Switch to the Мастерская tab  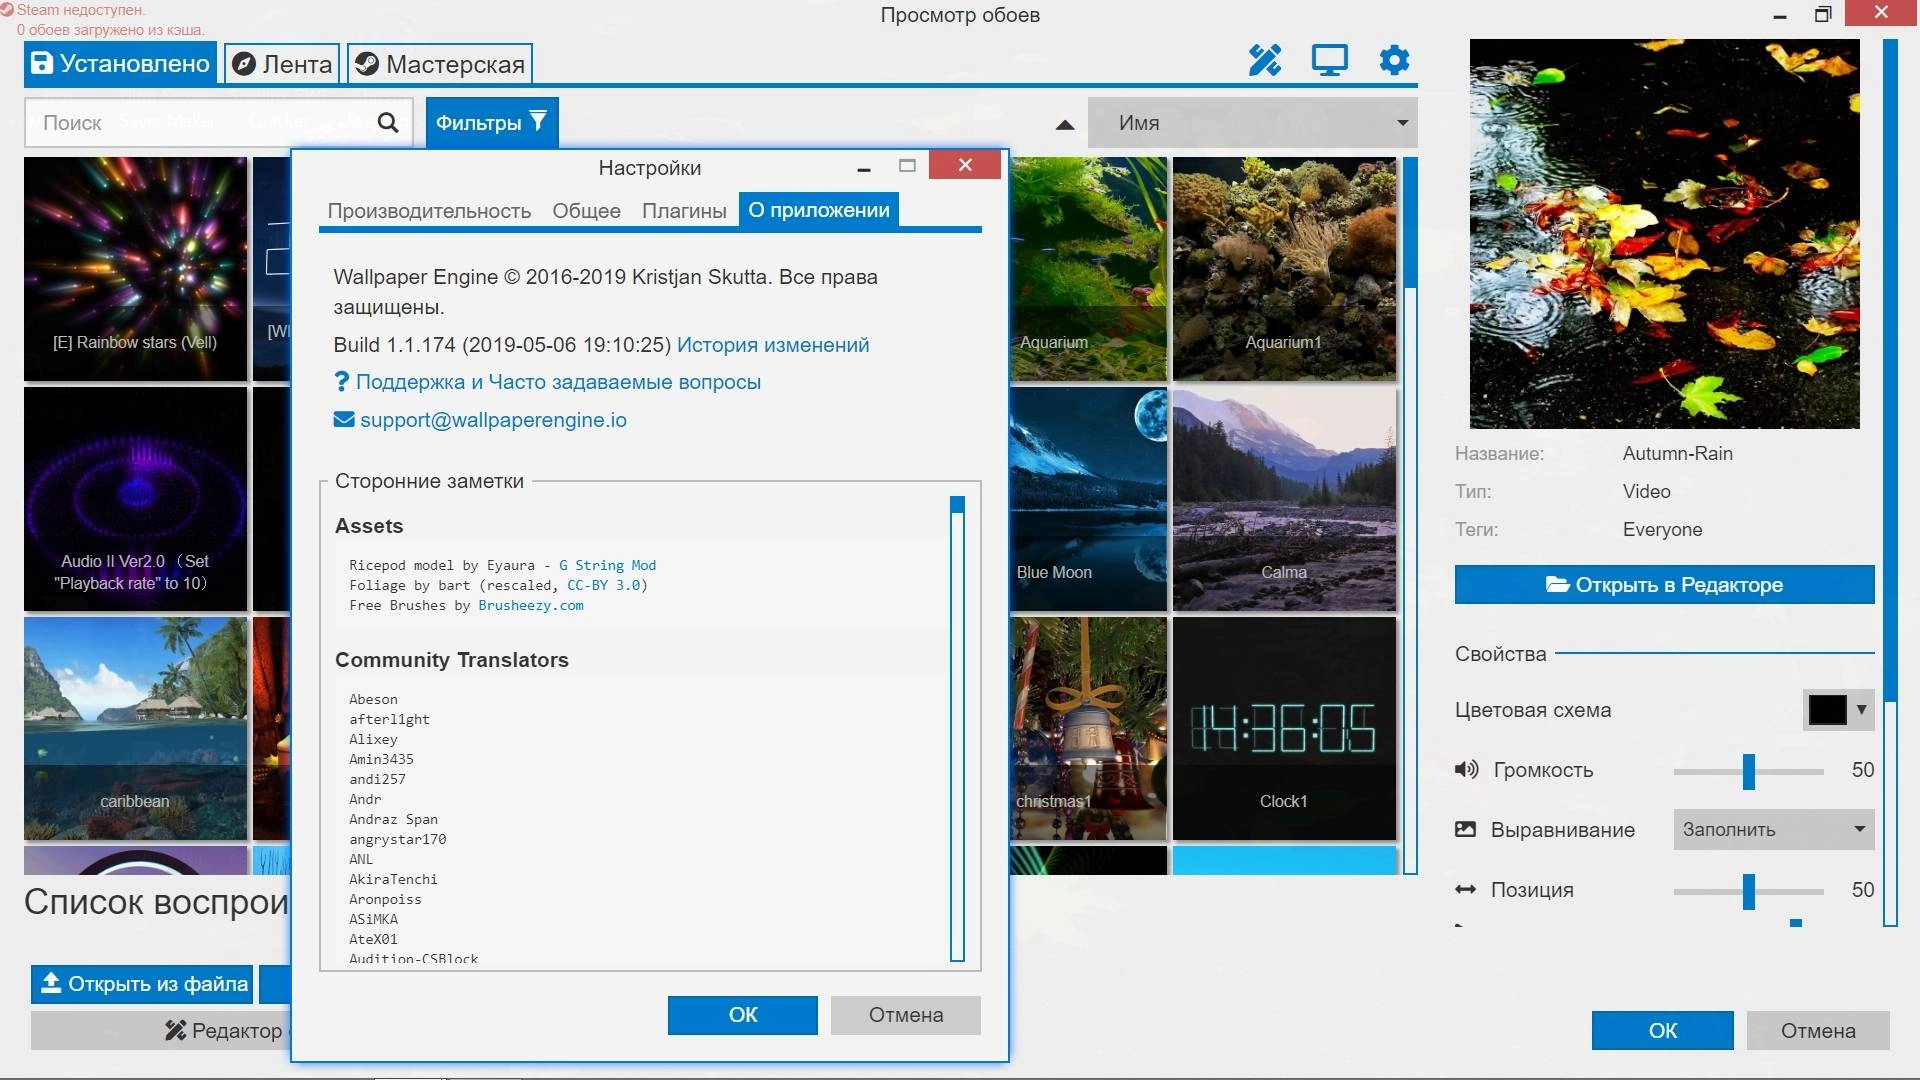click(440, 64)
